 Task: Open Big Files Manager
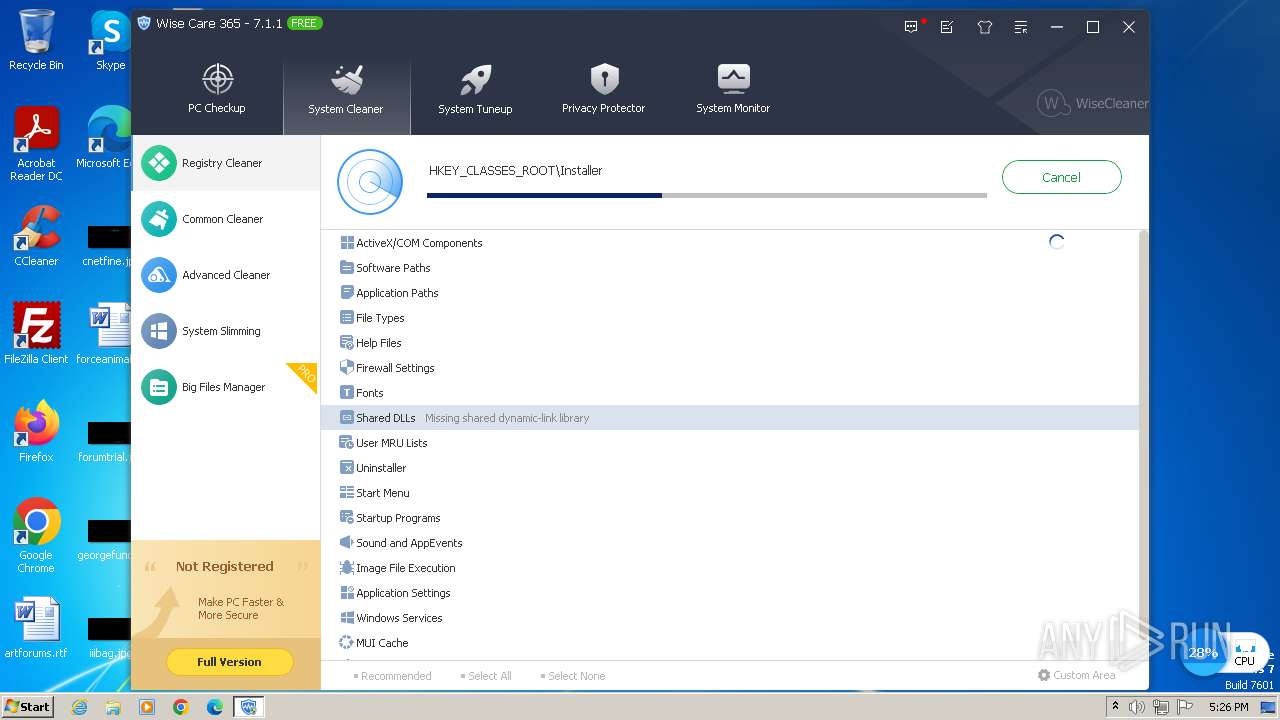[x=226, y=387]
